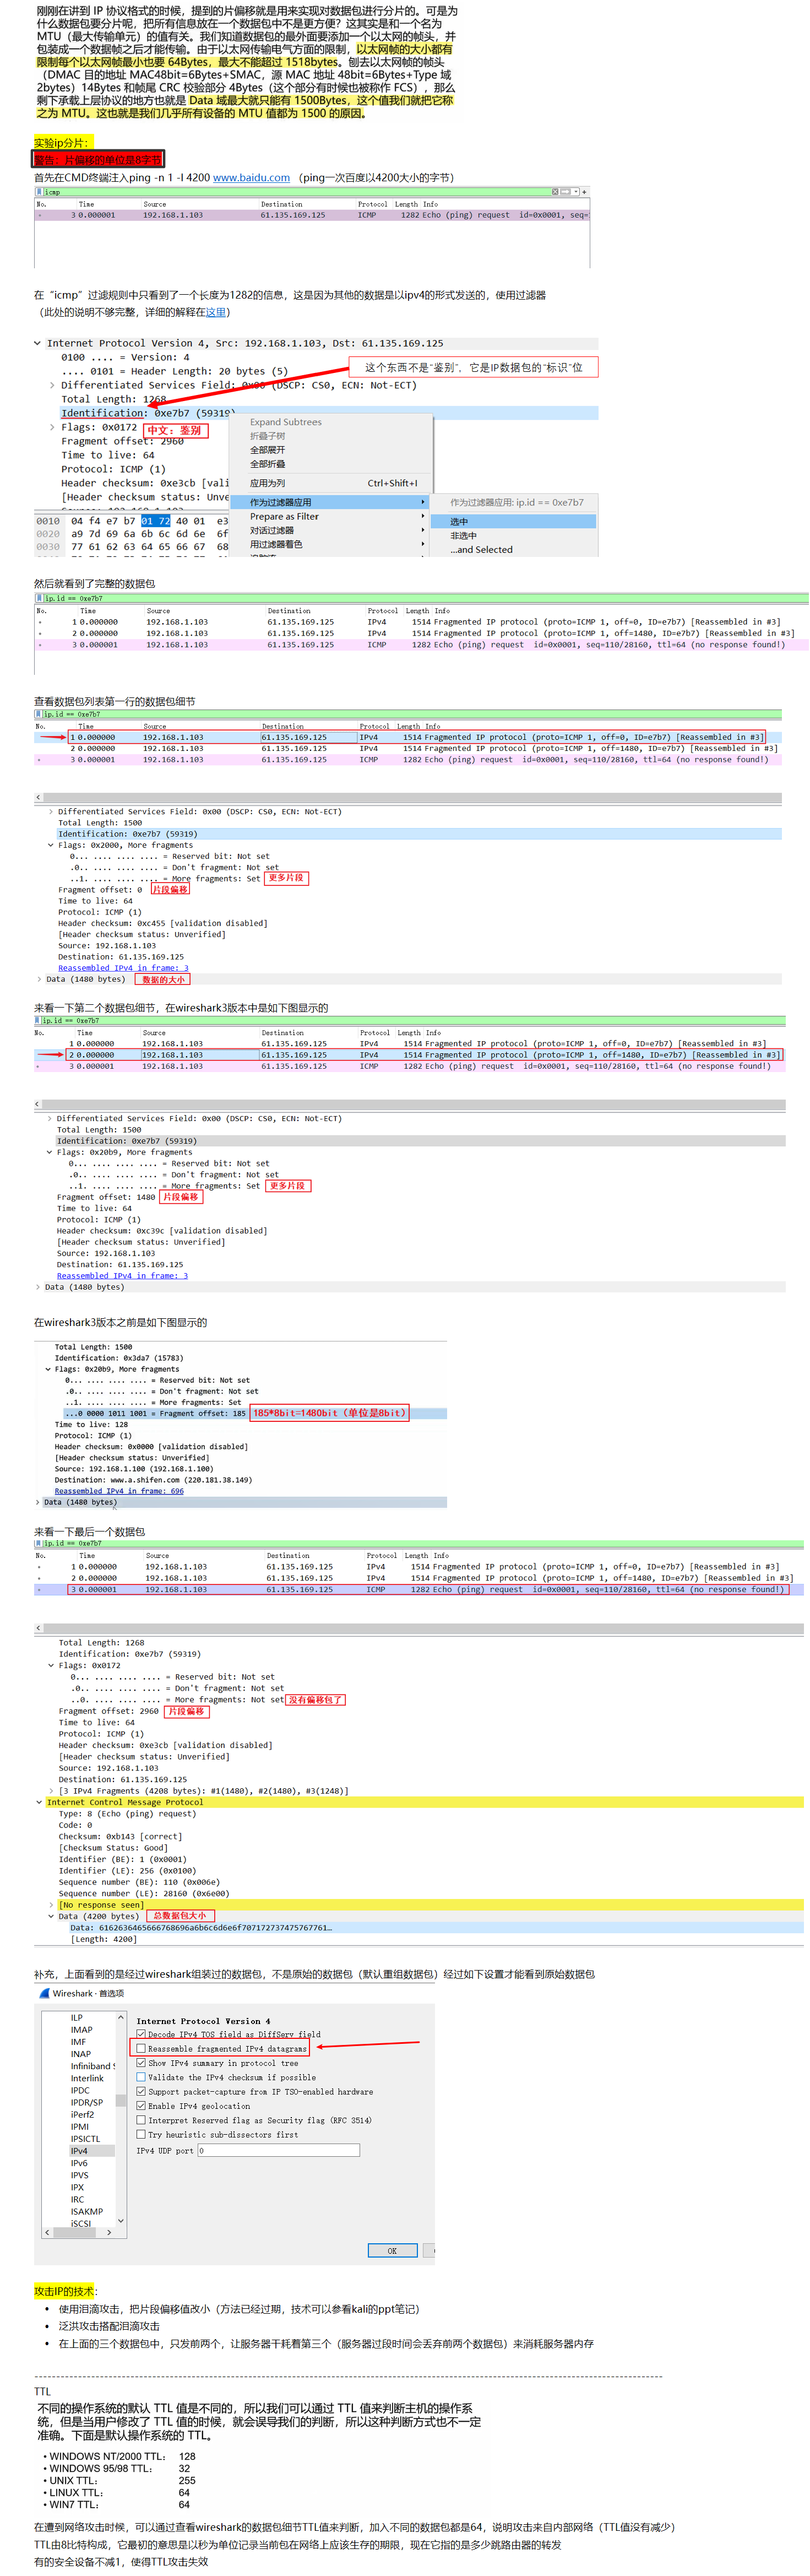This screenshot has height=2576, width=810.
Task: Choose 全部展开 in the context menu
Action: point(267,450)
